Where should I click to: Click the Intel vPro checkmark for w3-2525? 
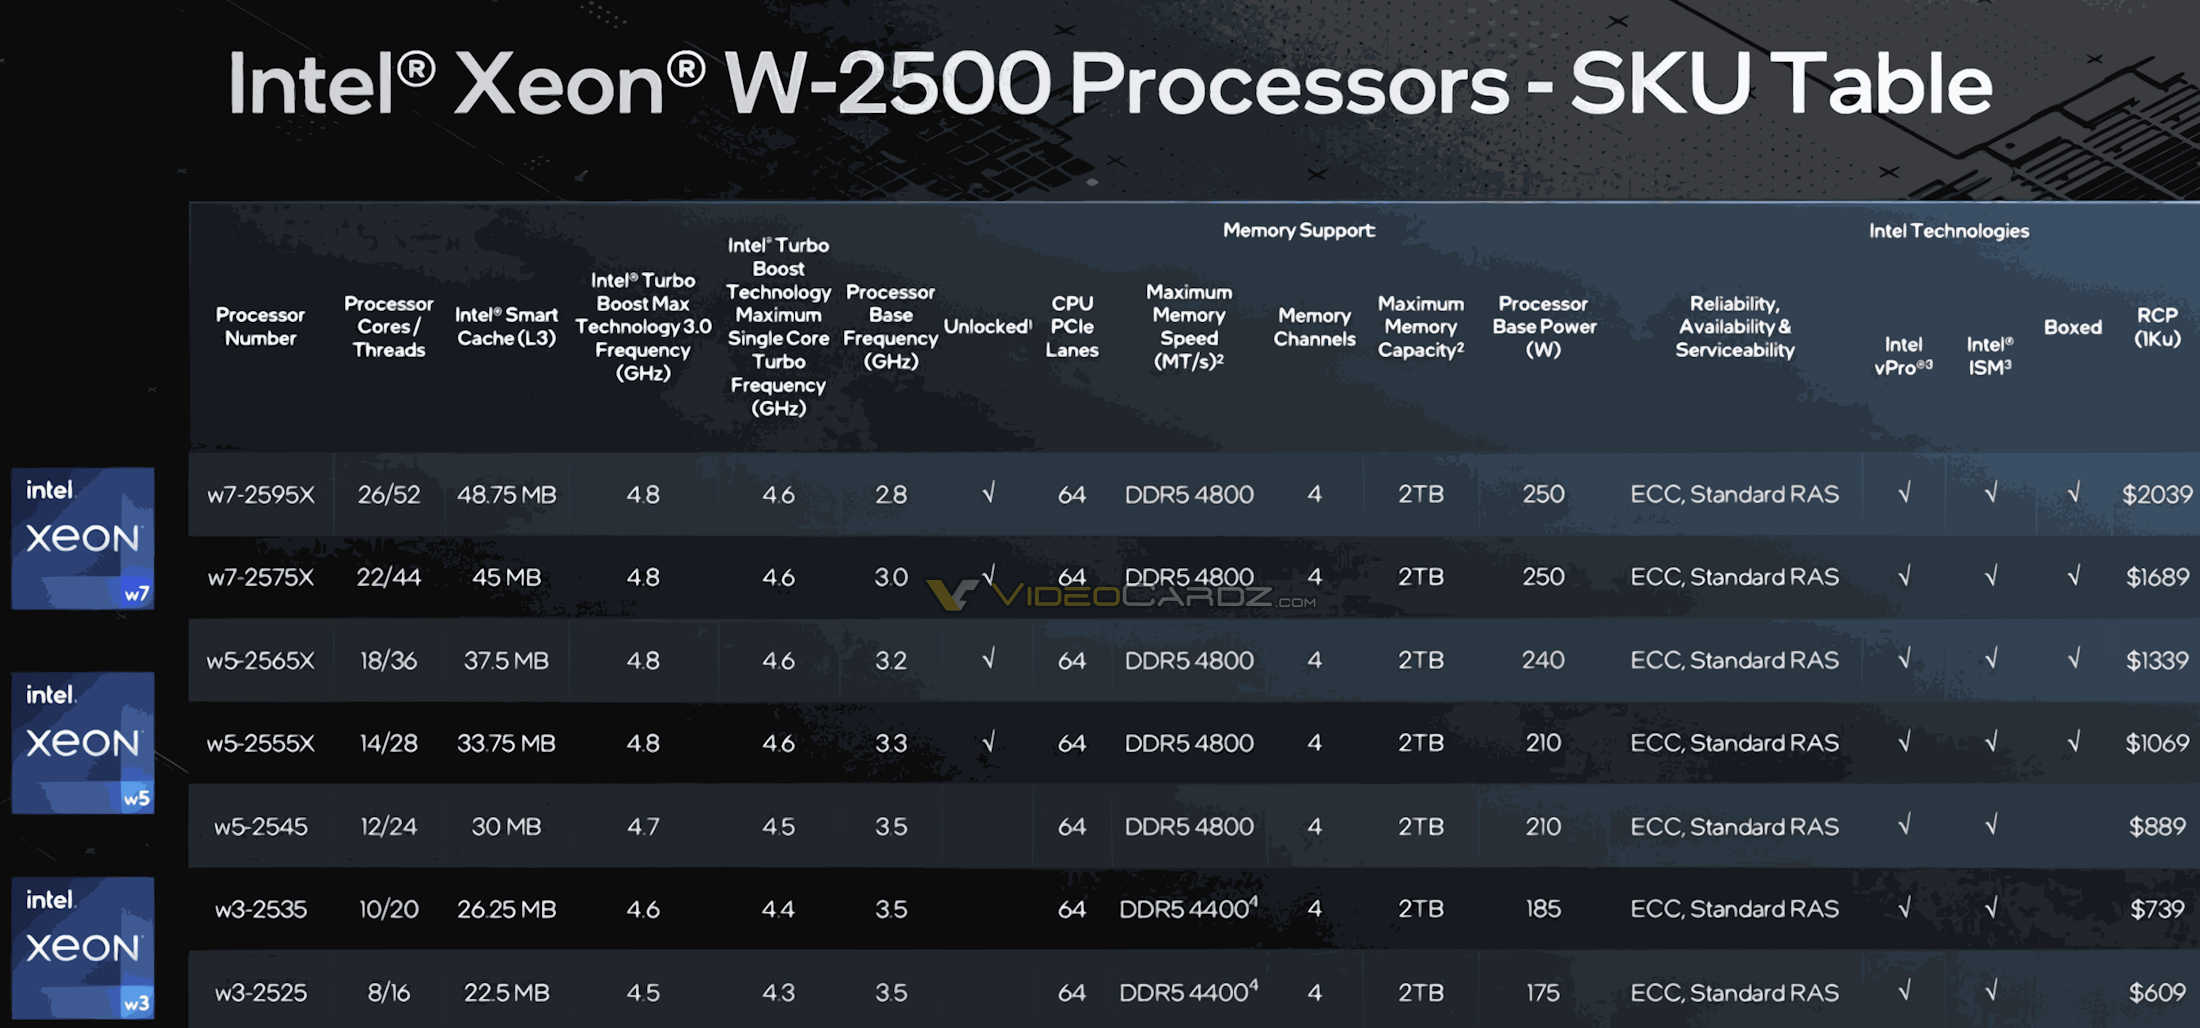1904,991
